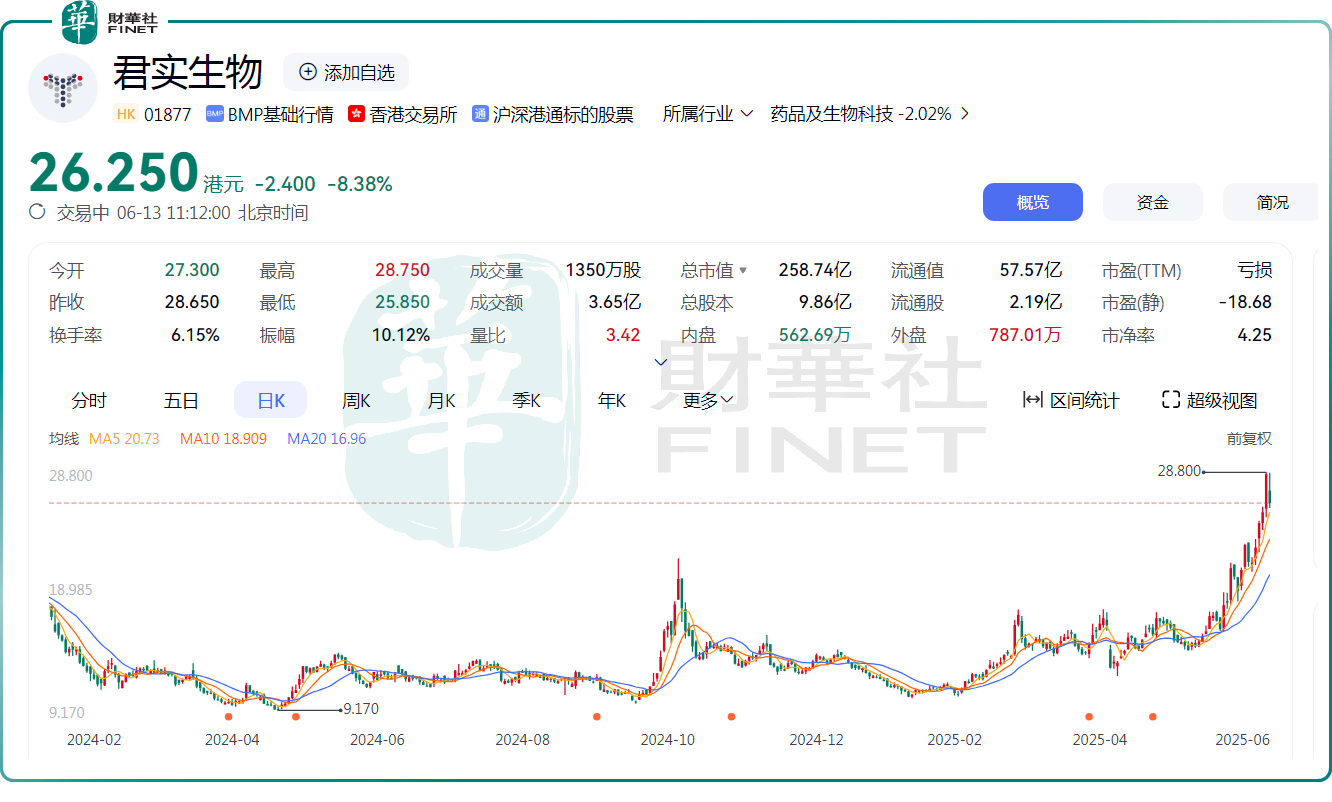The width and height of the screenshot is (1332, 802).
Task: Click the Hong Kong exchange flag icon
Action: pyautogui.click(x=356, y=114)
